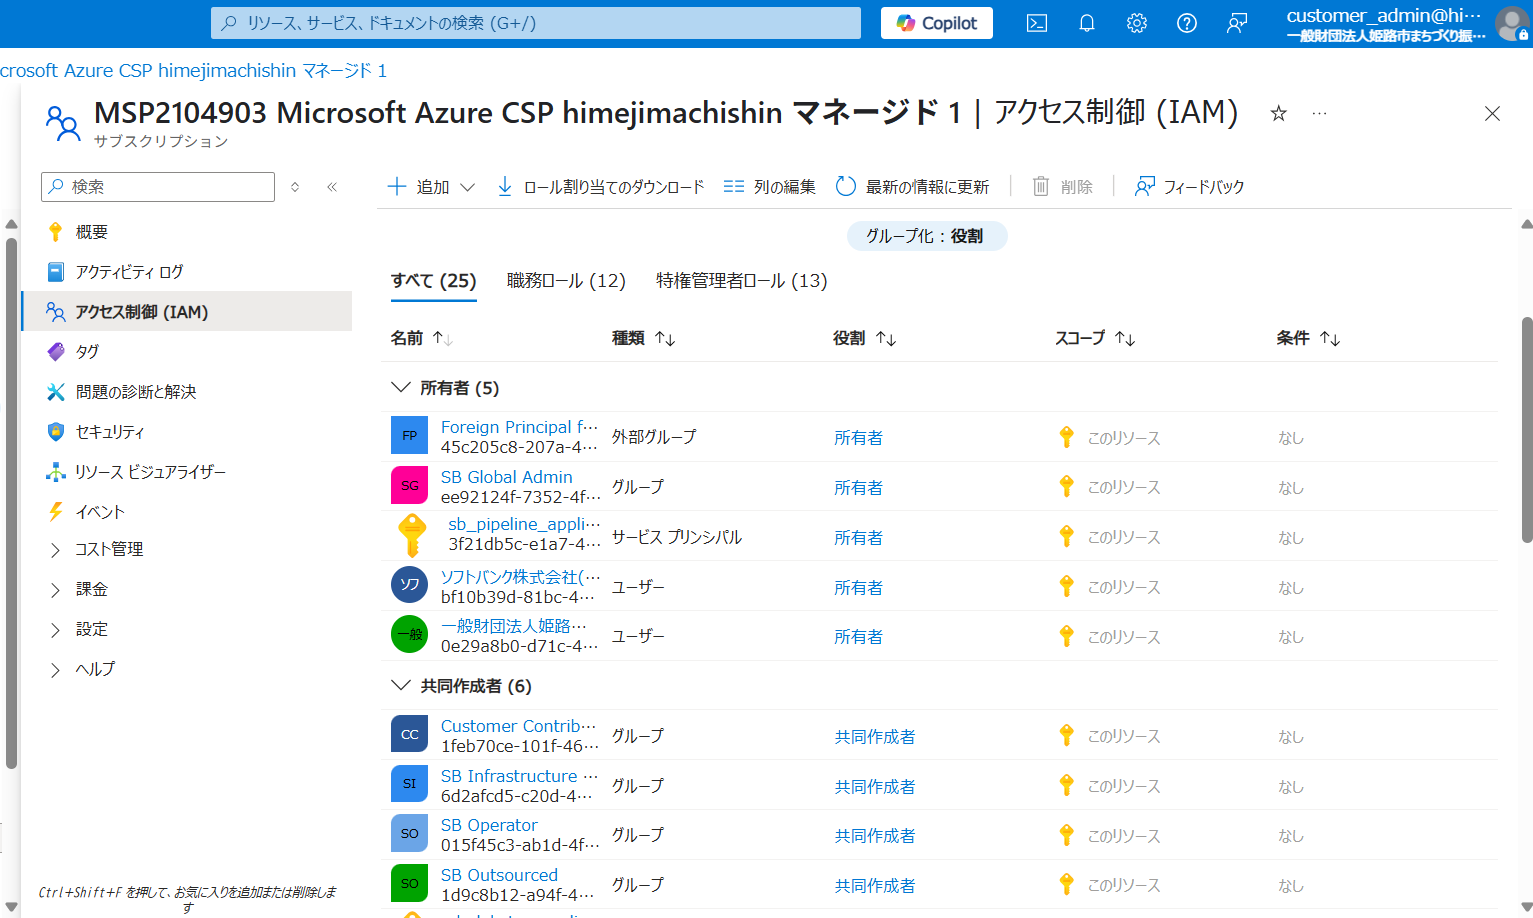Image resolution: width=1533 pixels, height=918 pixels.
Task: Open Cloud Shell from the top bar
Action: point(1037,23)
